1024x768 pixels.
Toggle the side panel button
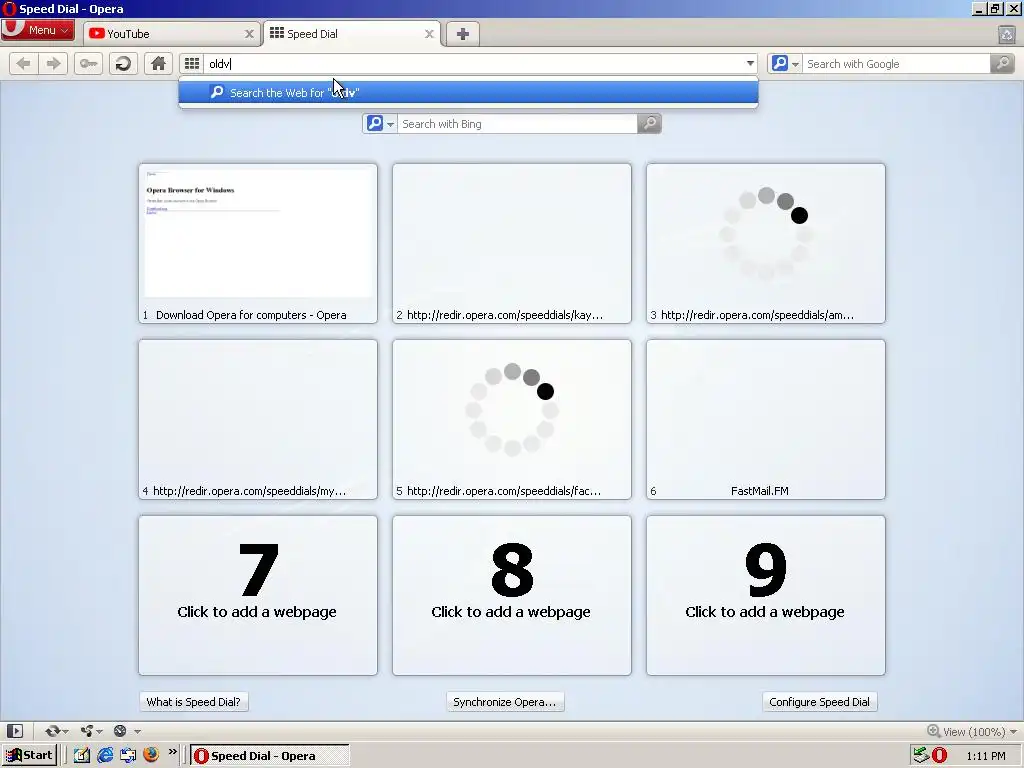click(x=15, y=731)
